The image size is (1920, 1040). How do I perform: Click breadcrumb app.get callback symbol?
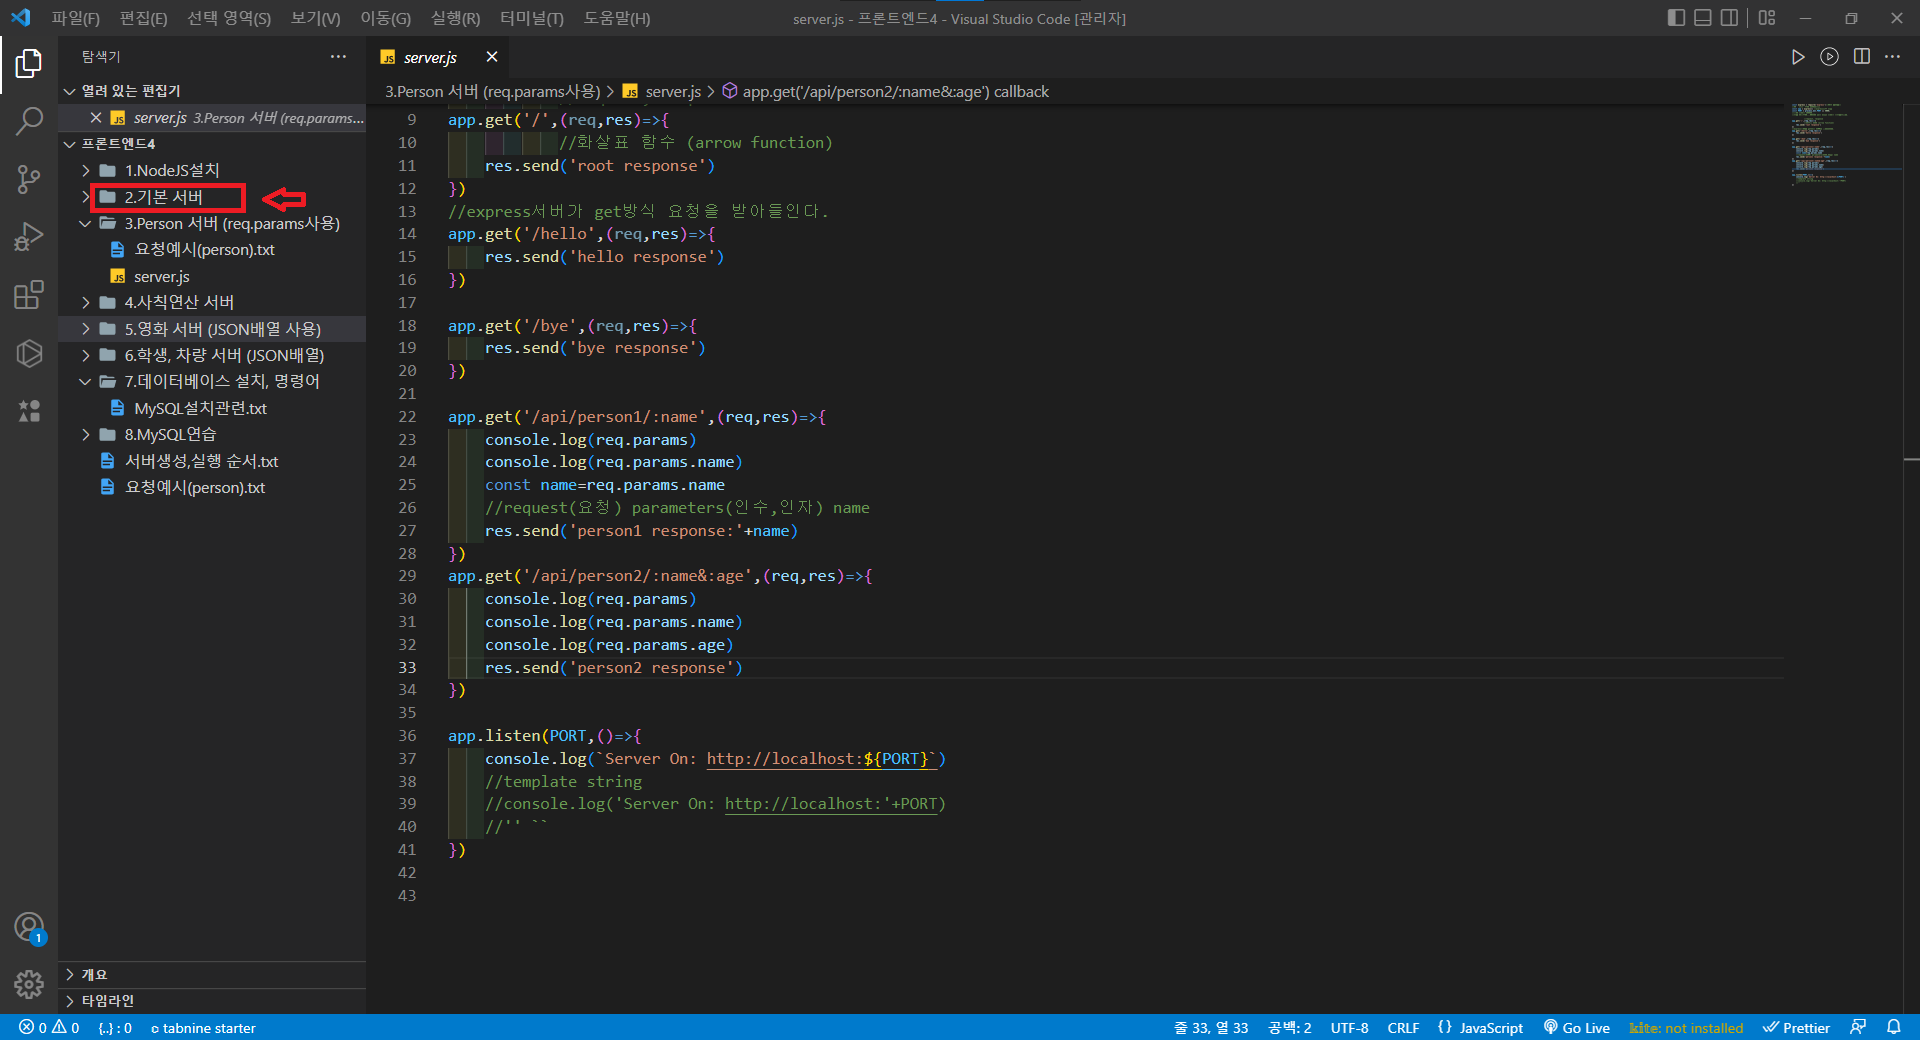[x=895, y=91]
